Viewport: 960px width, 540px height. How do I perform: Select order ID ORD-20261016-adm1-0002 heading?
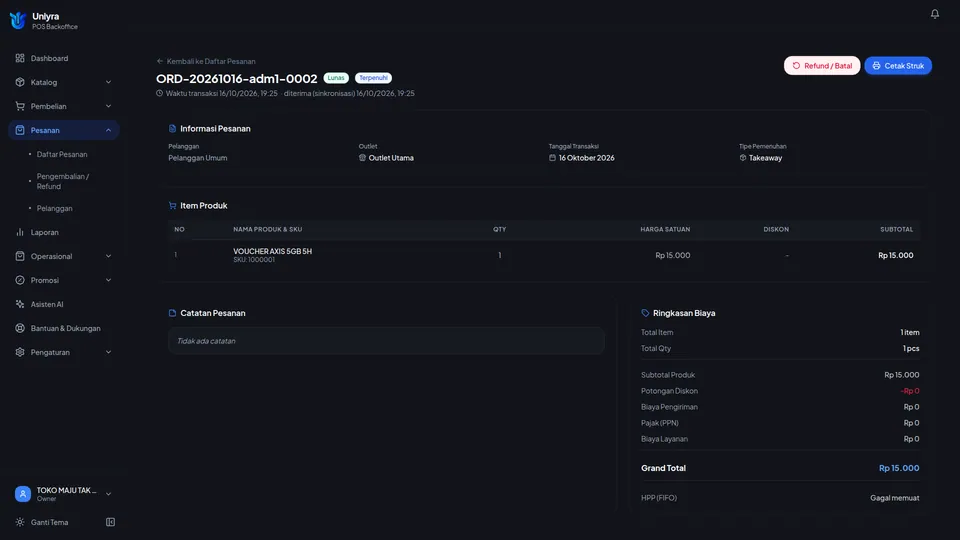(236, 78)
